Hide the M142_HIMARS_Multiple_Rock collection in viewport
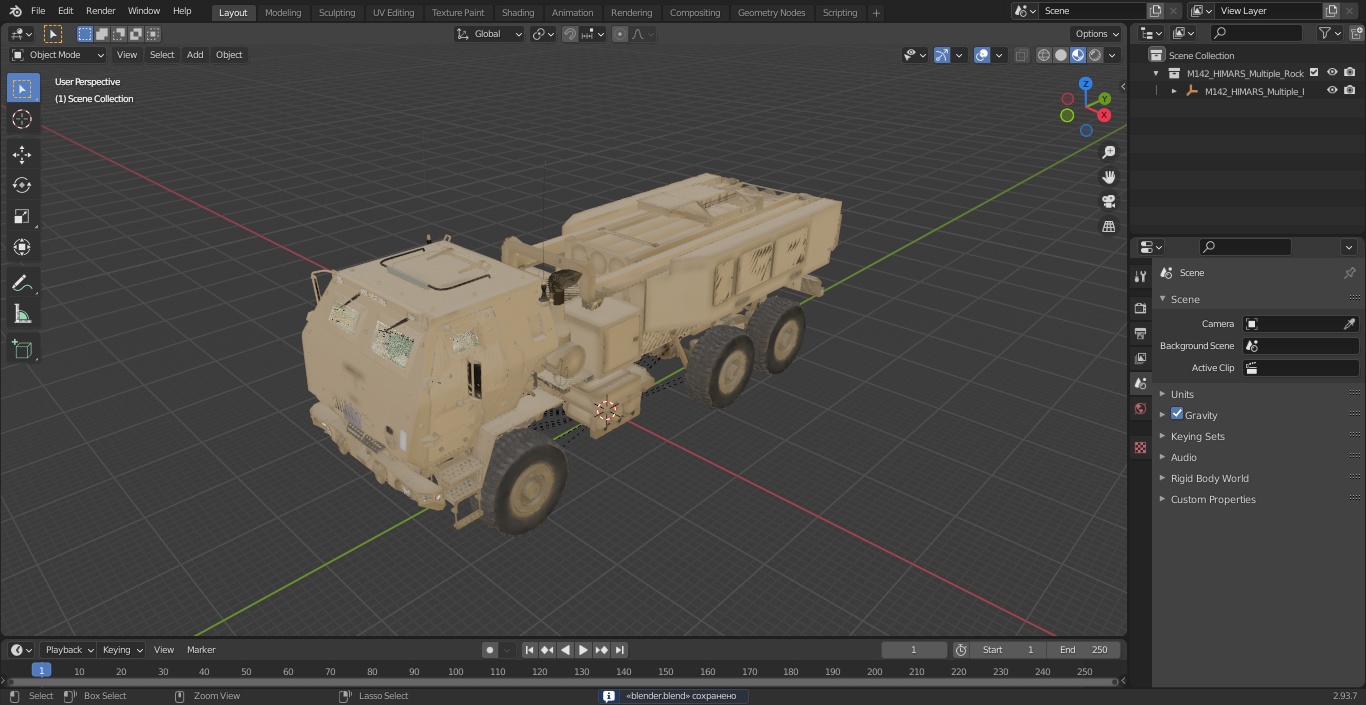Screen dimensions: 1366x705 pos(1332,73)
